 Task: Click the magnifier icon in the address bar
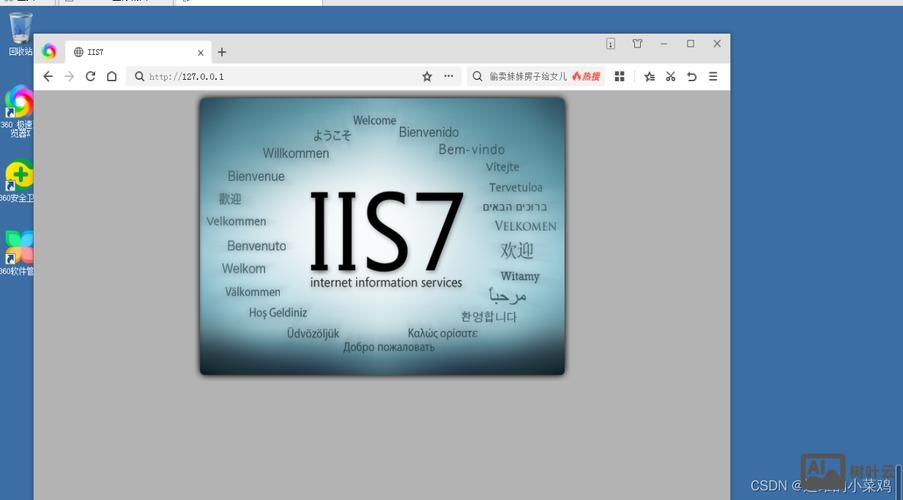coord(139,77)
